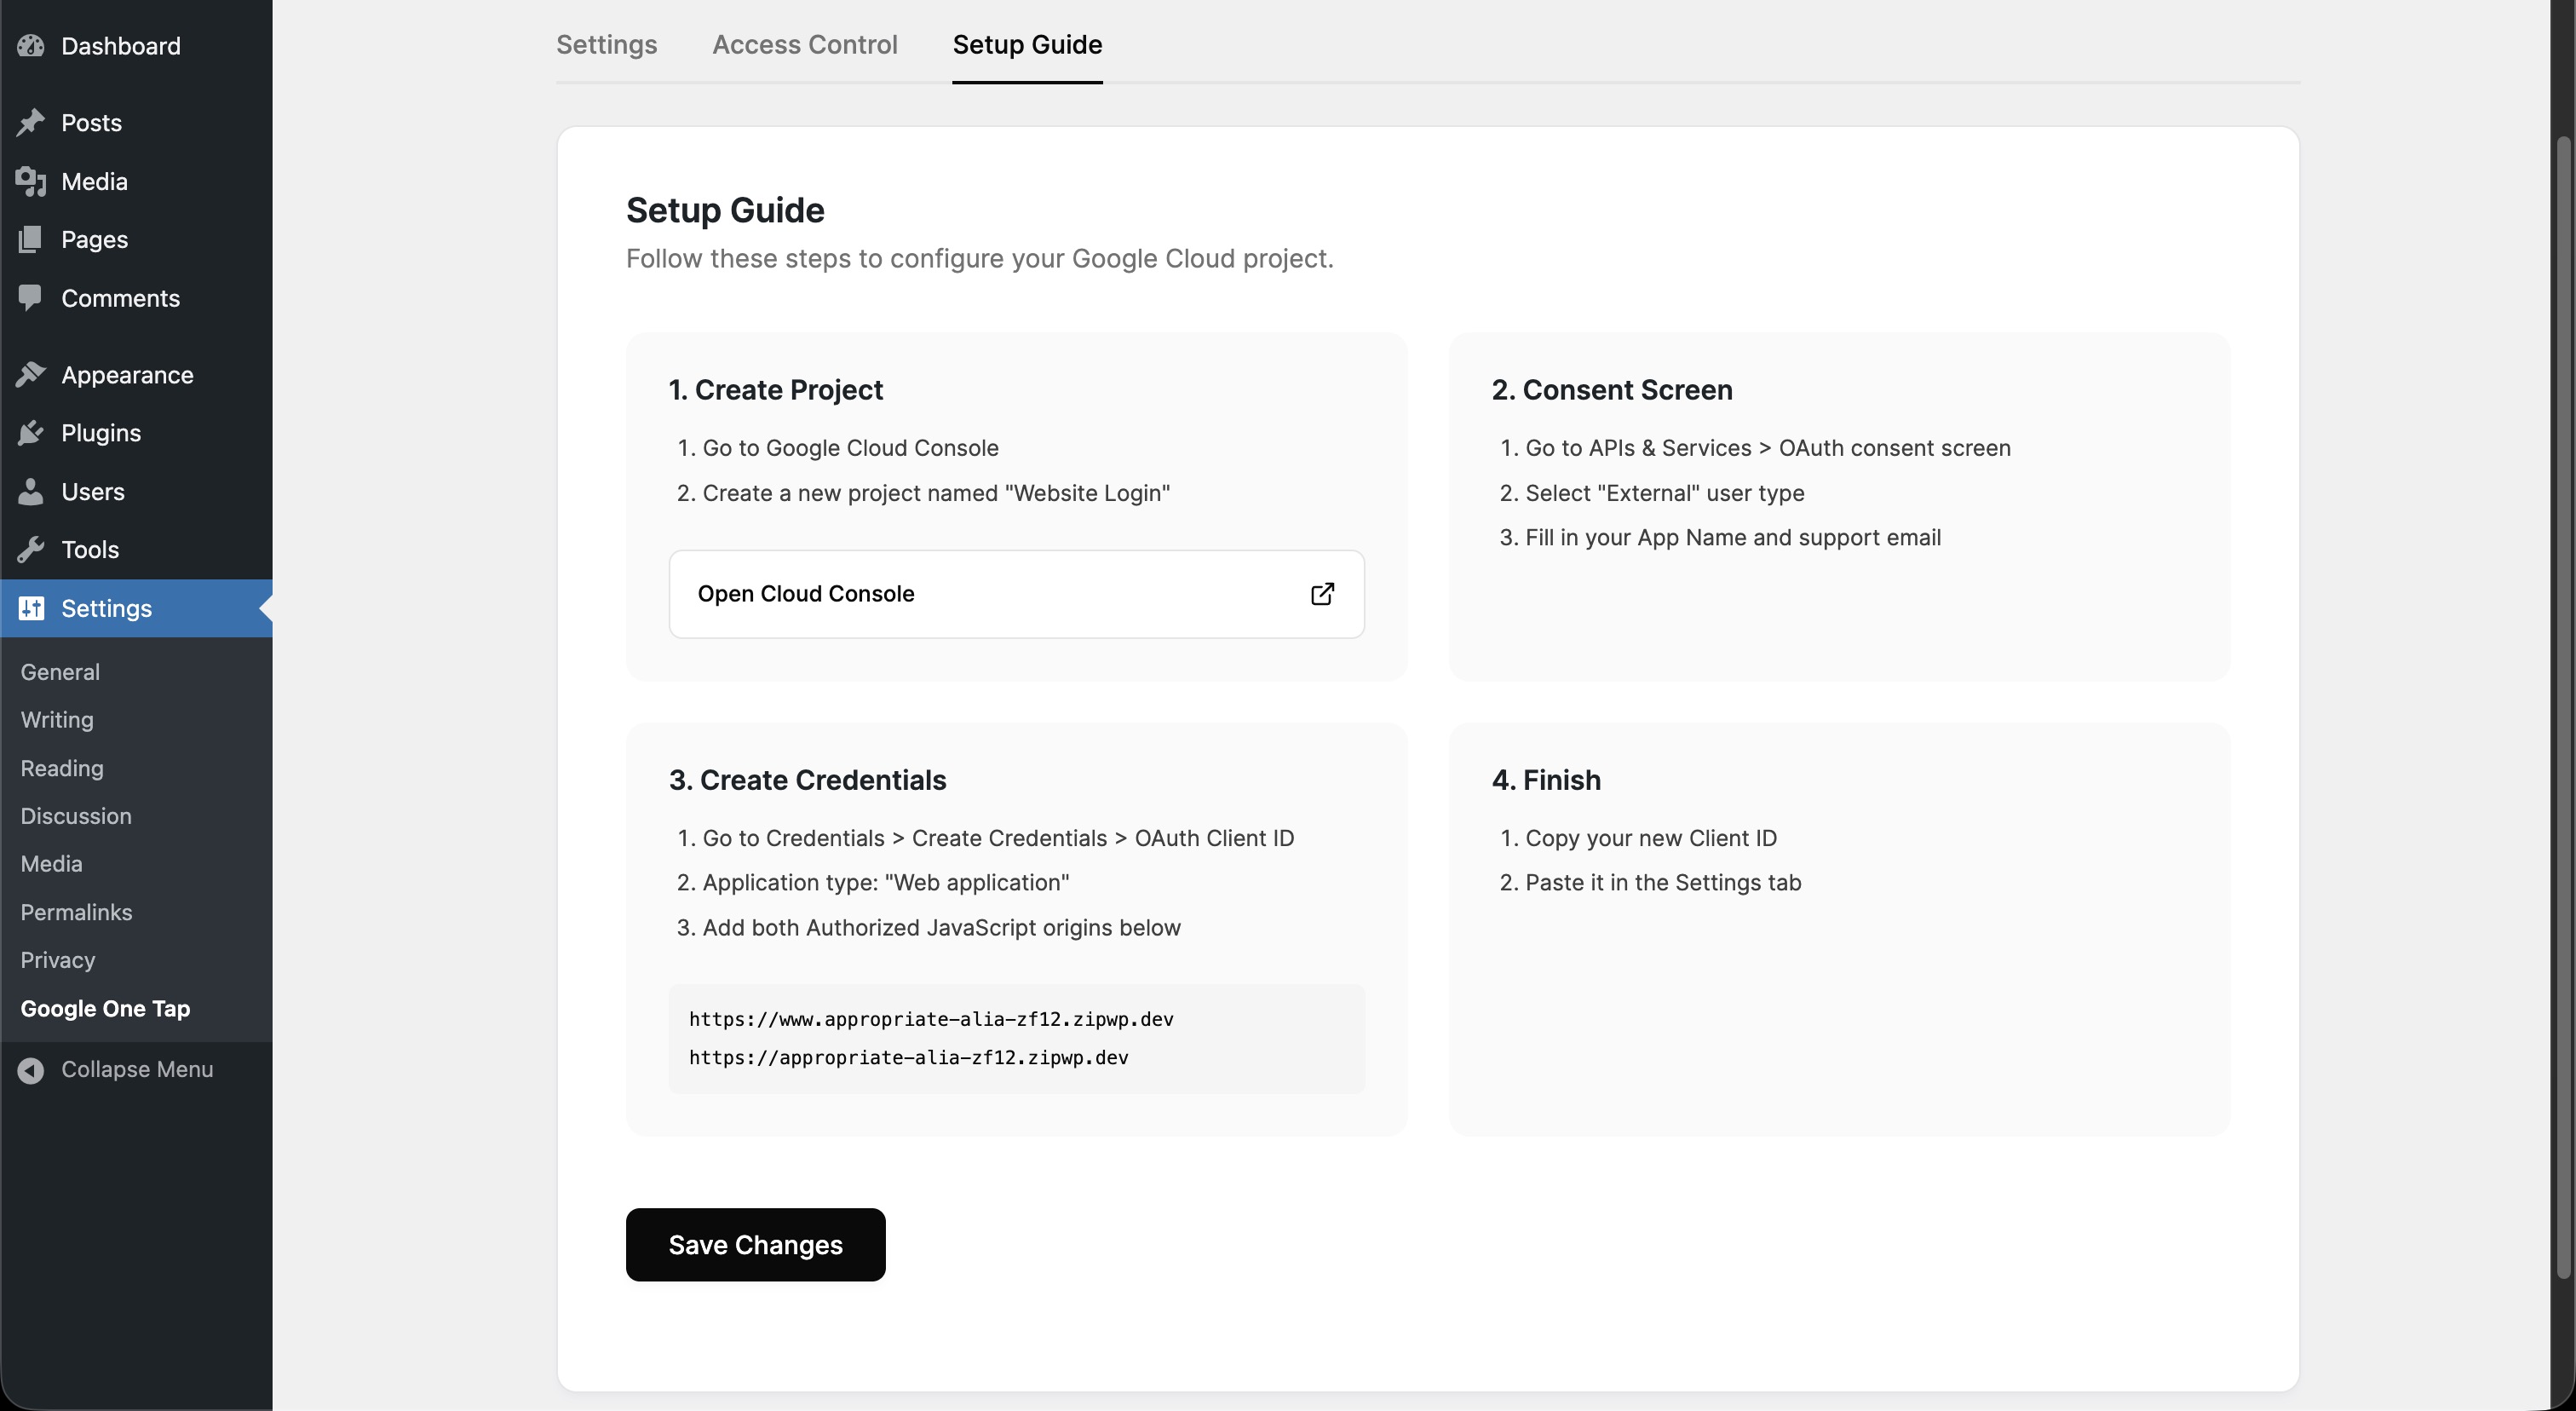Click the Media library icon in sidebar

[31, 182]
